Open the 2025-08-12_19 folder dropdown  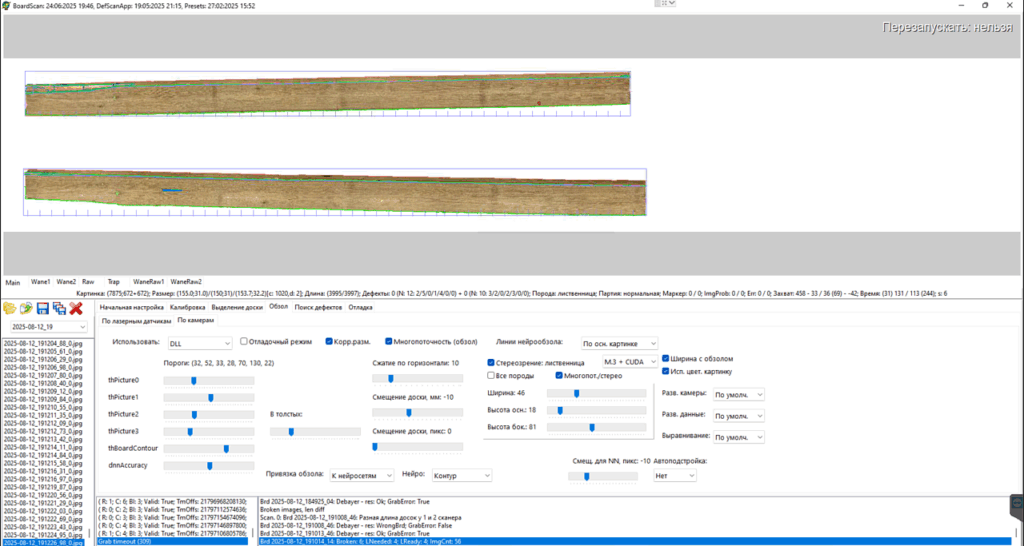[x=49, y=327]
